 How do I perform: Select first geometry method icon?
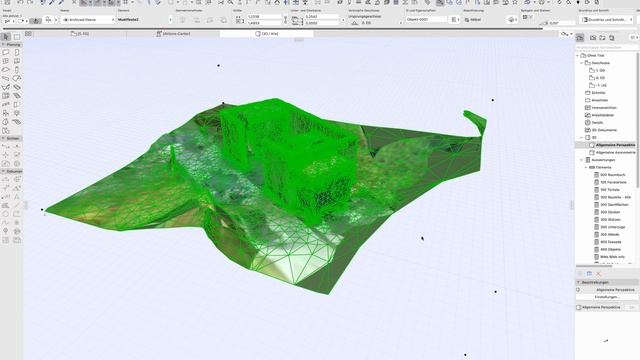coord(182,20)
